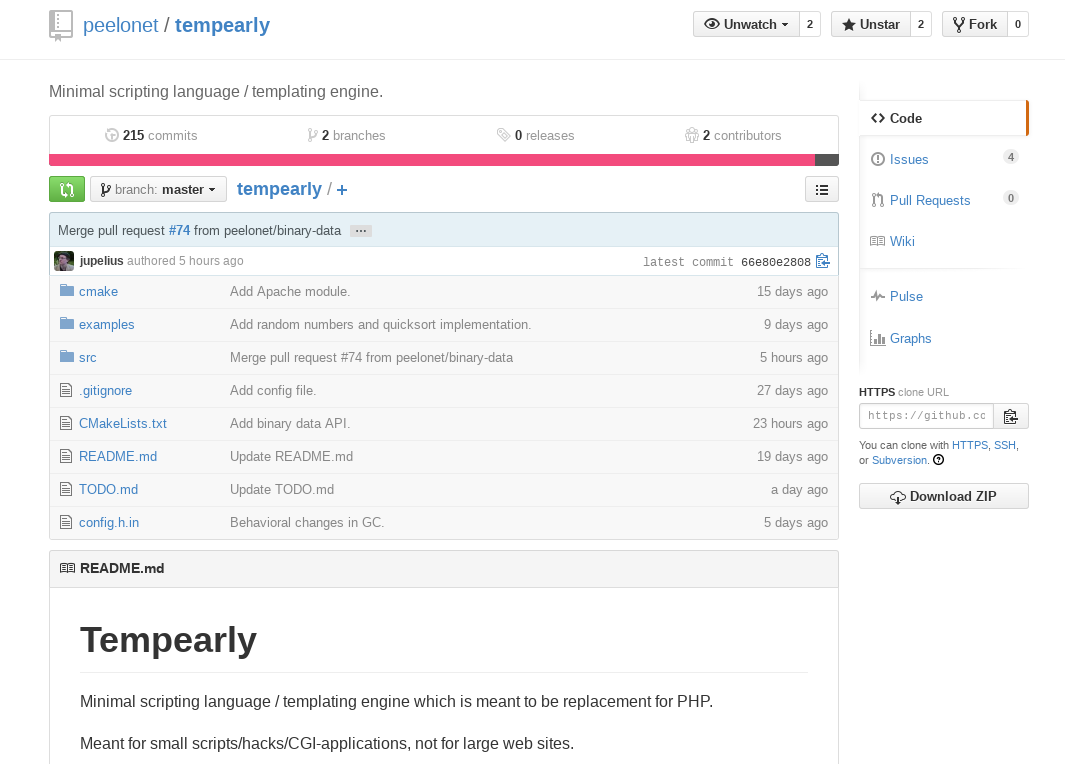Click the plus icon to create new file
1065x764 pixels.
click(x=342, y=190)
